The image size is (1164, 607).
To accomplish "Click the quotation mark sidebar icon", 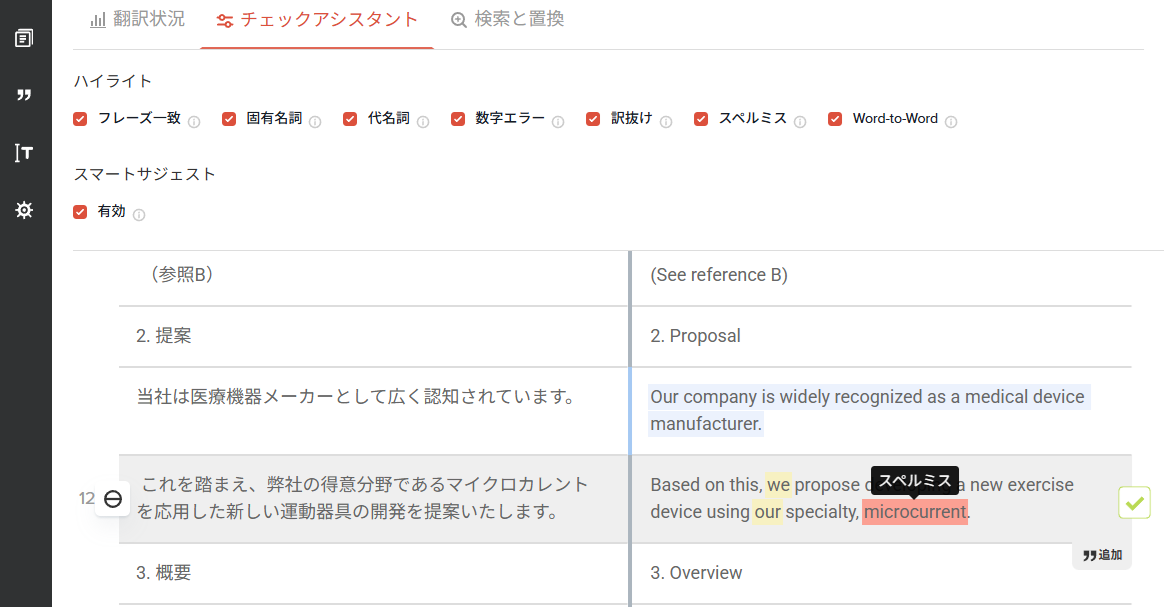I will pos(24,95).
